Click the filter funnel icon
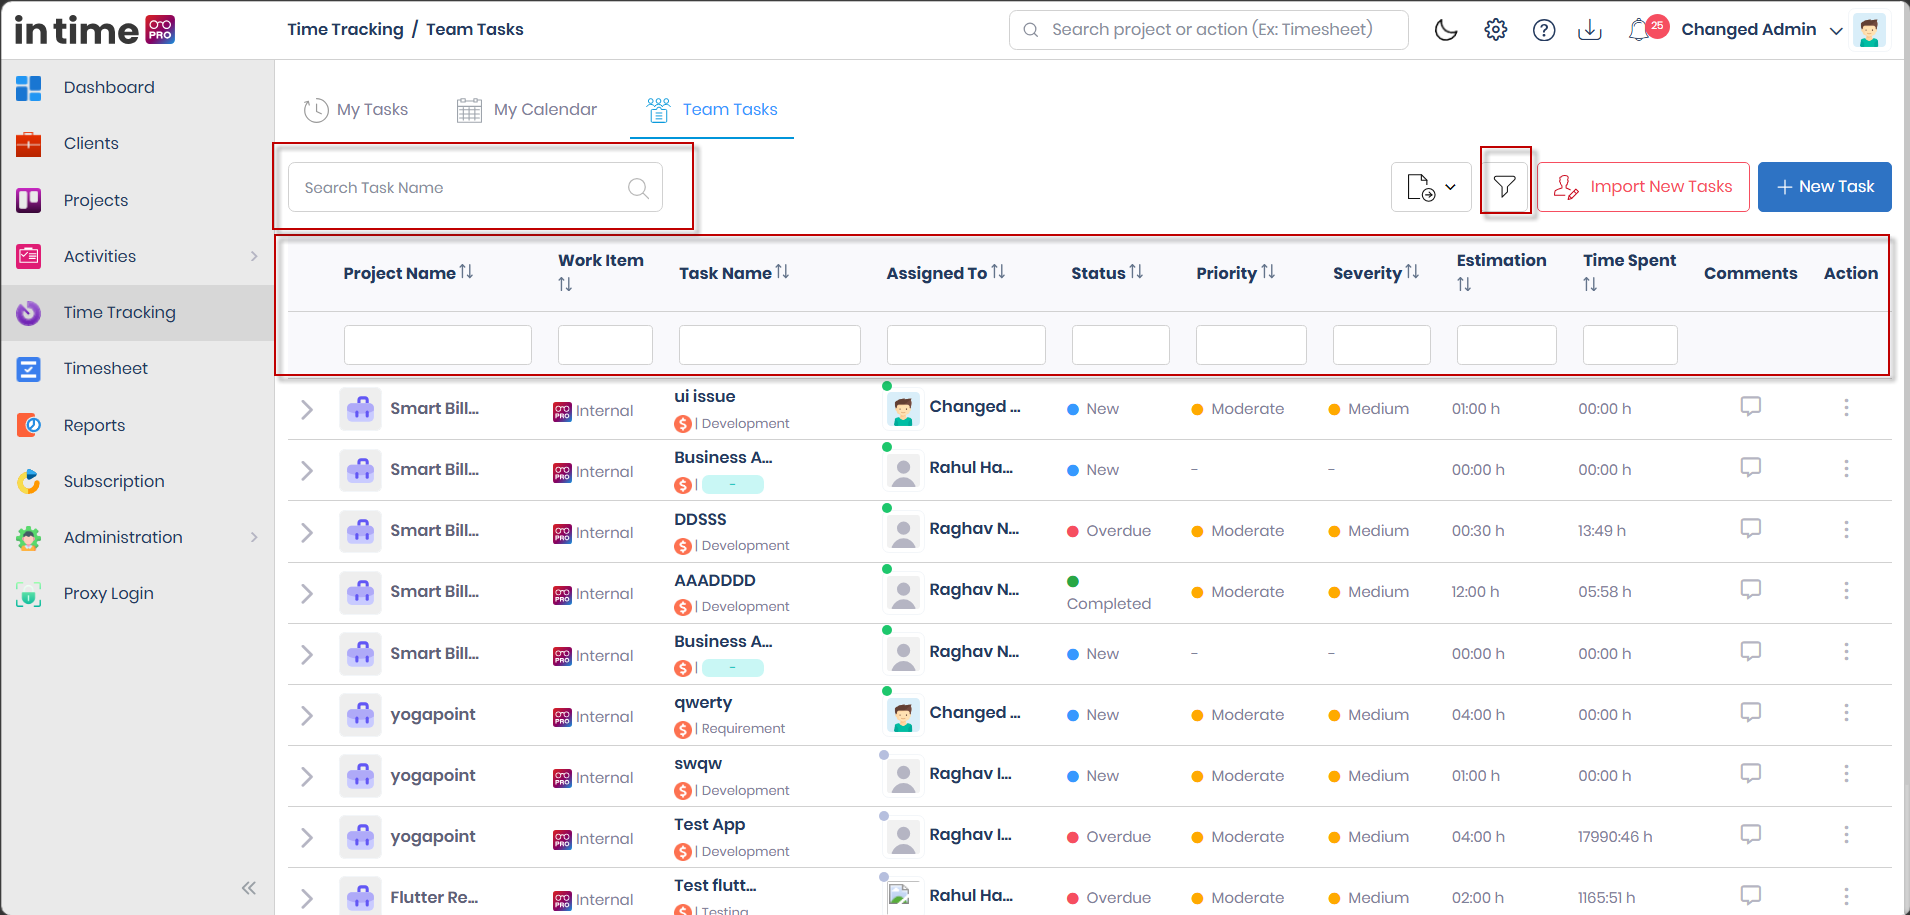 click(1505, 186)
